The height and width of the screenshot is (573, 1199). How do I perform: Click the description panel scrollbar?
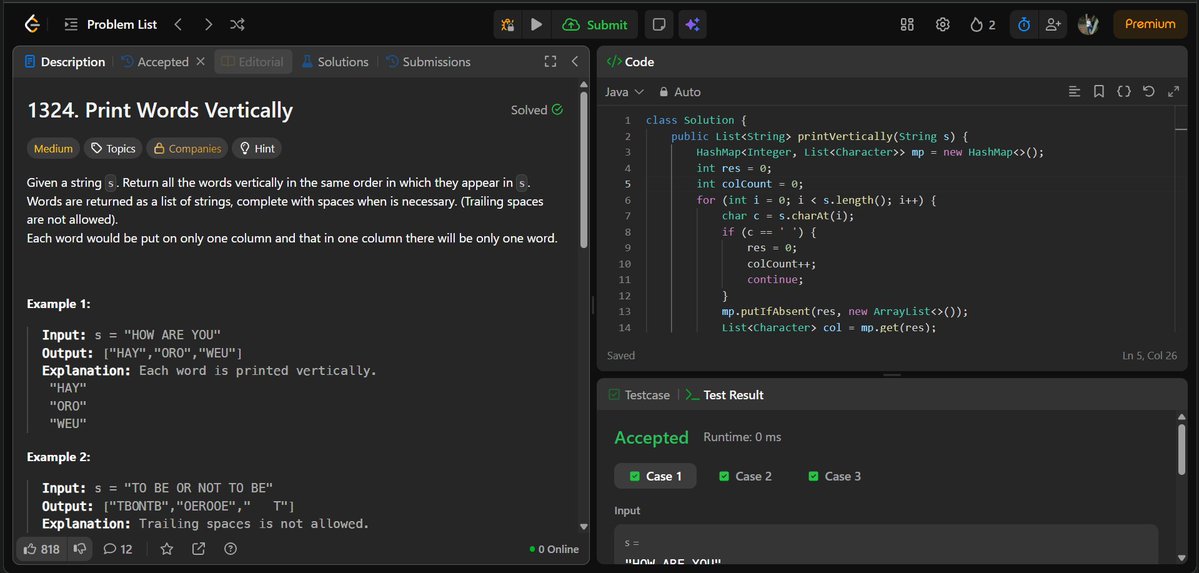click(584, 172)
